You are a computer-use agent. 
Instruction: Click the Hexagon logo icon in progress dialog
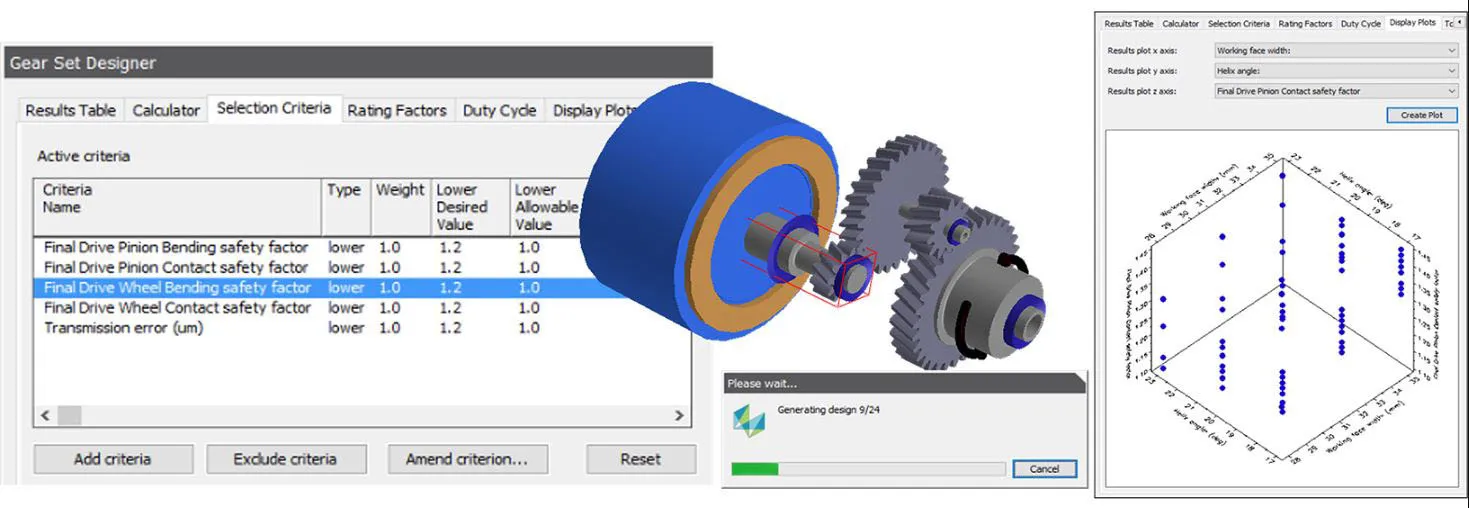click(x=749, y=421)
